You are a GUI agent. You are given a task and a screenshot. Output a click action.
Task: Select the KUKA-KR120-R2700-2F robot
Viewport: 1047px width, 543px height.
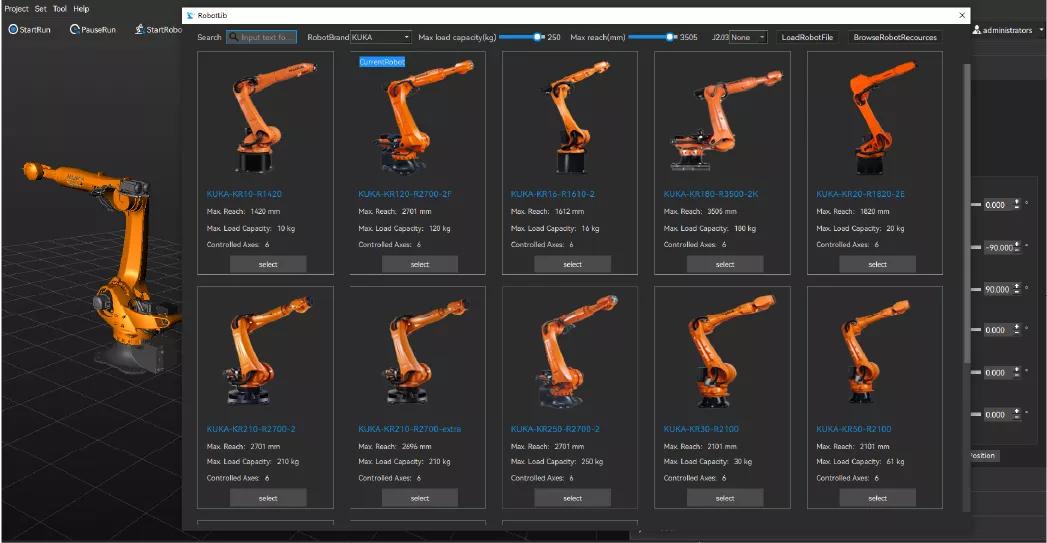click(x=420, y=264)
